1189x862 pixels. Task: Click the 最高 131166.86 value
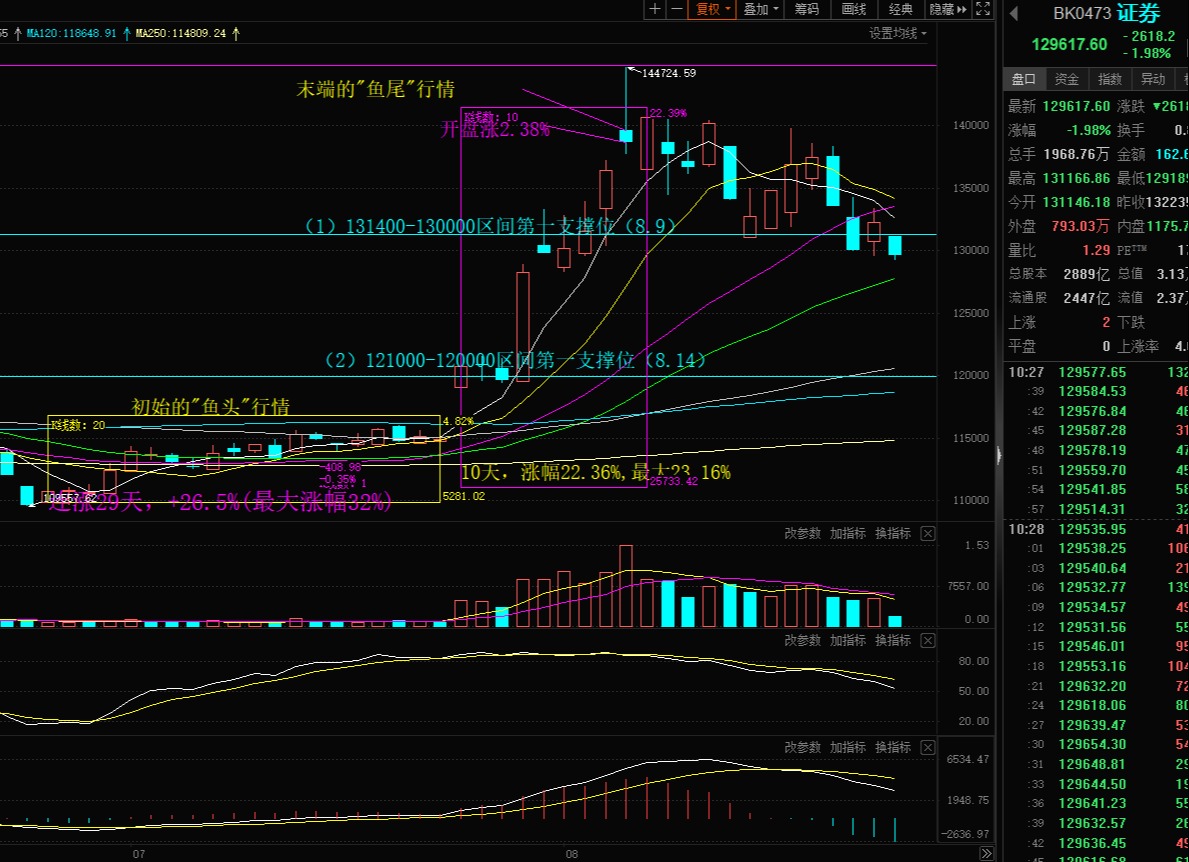[1076, 178]
